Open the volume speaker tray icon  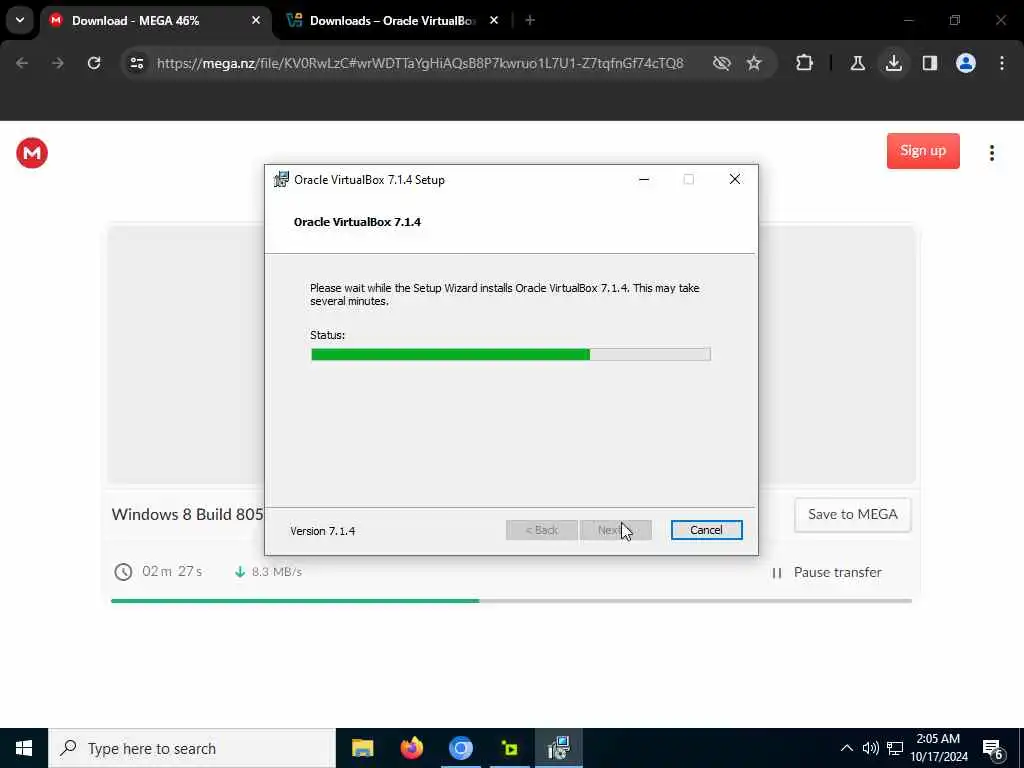pyautogui.click(x=871, y=748)
